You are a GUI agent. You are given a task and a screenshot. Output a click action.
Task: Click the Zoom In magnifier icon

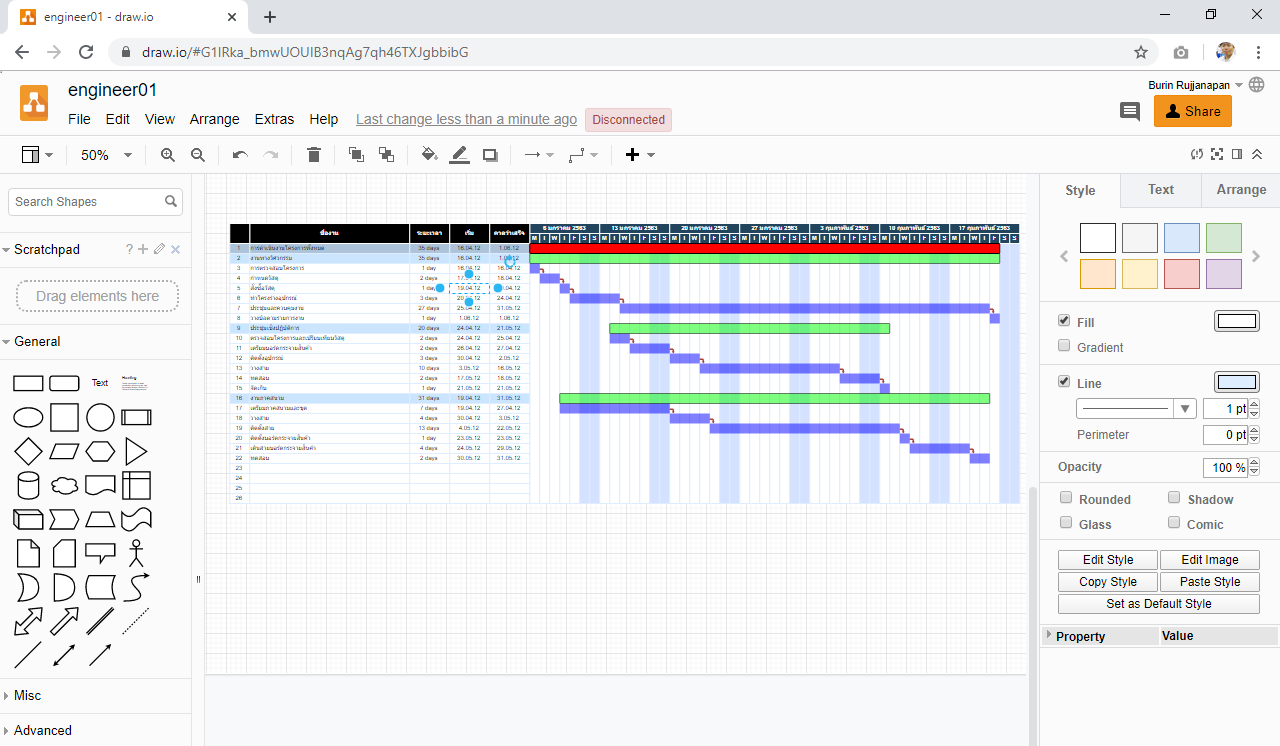tap(168, 155)
